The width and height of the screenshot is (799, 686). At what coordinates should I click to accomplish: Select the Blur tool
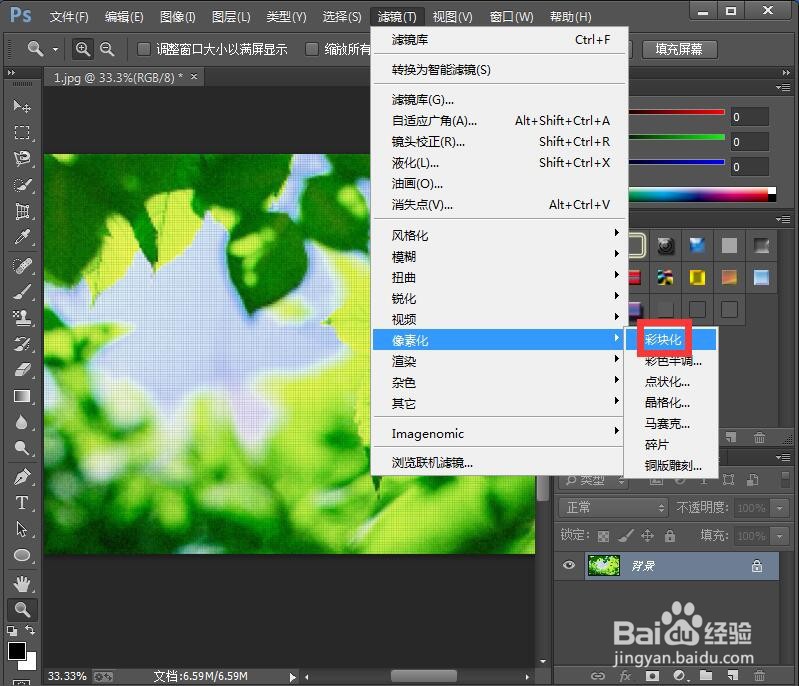(x=21, y=423)
